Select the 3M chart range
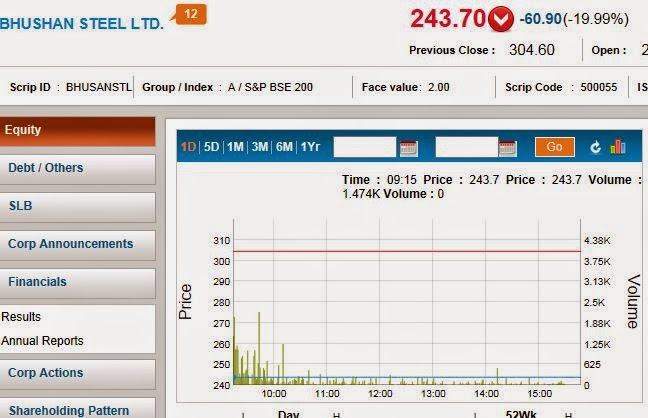This screenshot has height=418, width=648. point(260,147)
